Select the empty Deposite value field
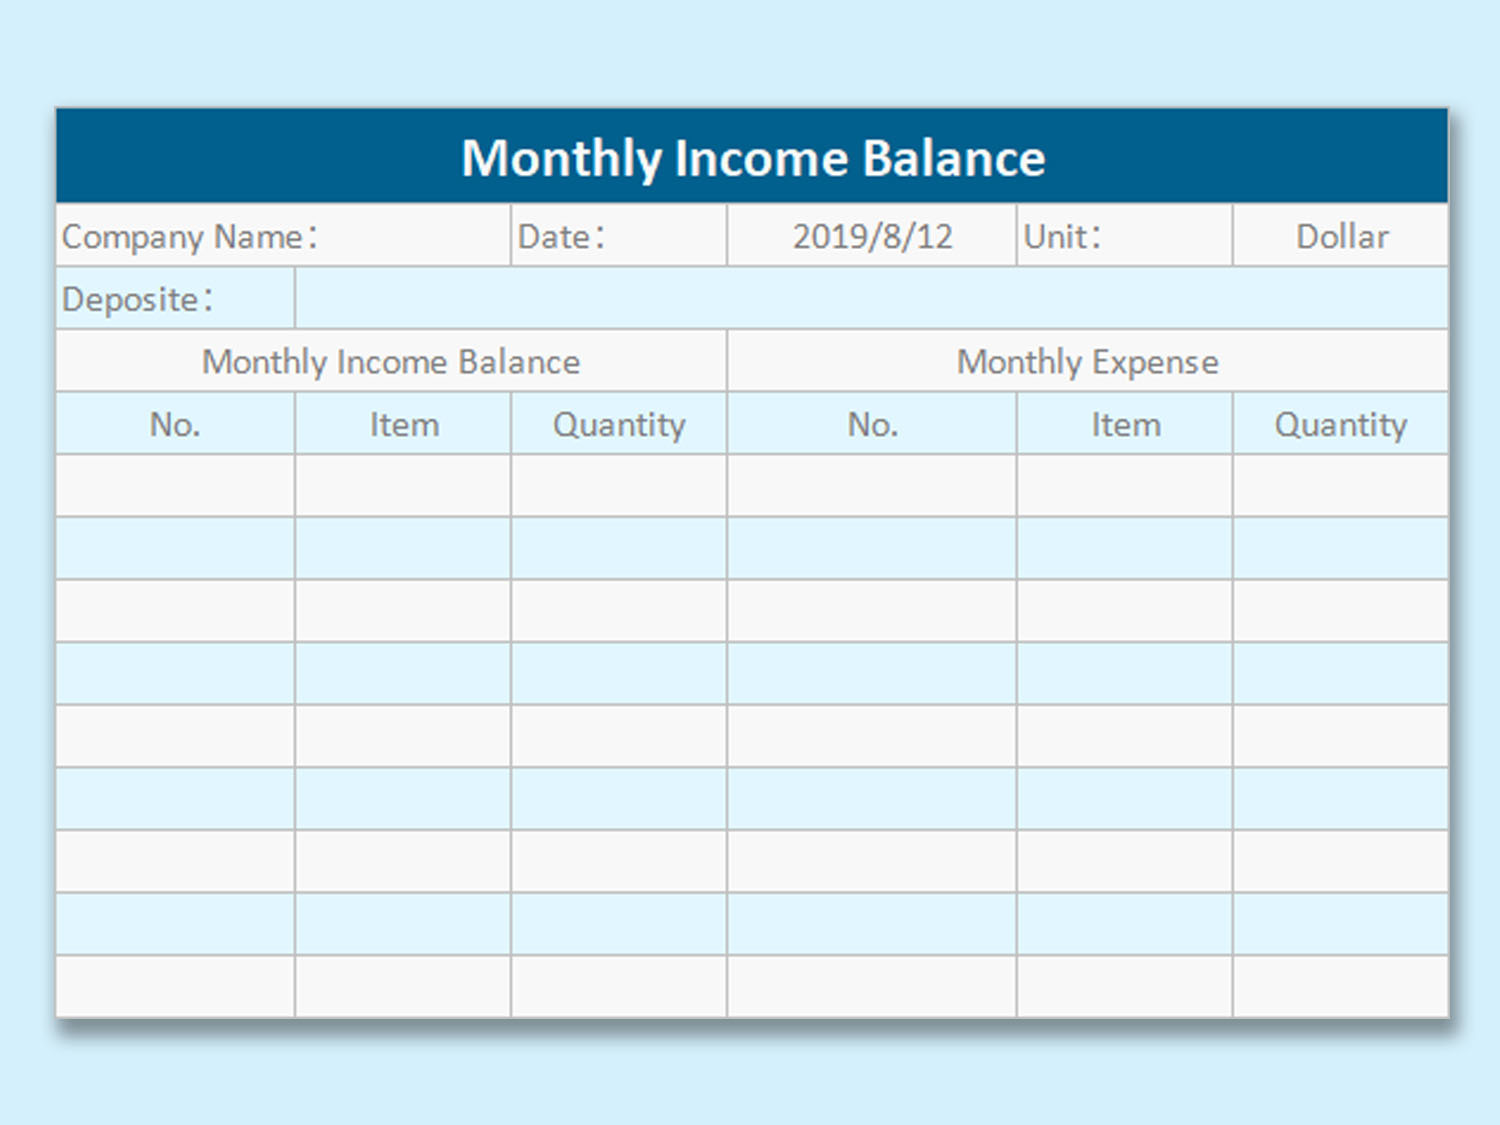The image size is (1500, 1125). (x=870, y=298)
